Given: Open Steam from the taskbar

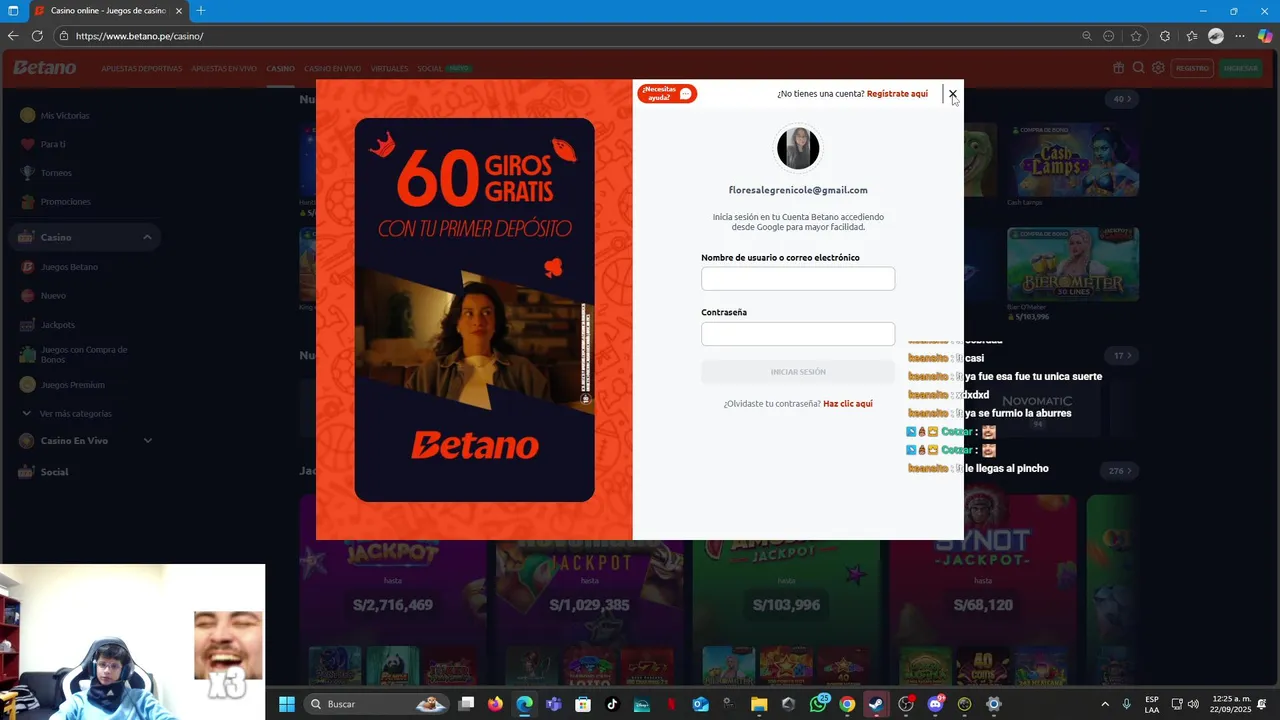Looking at the screenshot, I should 876,704.
